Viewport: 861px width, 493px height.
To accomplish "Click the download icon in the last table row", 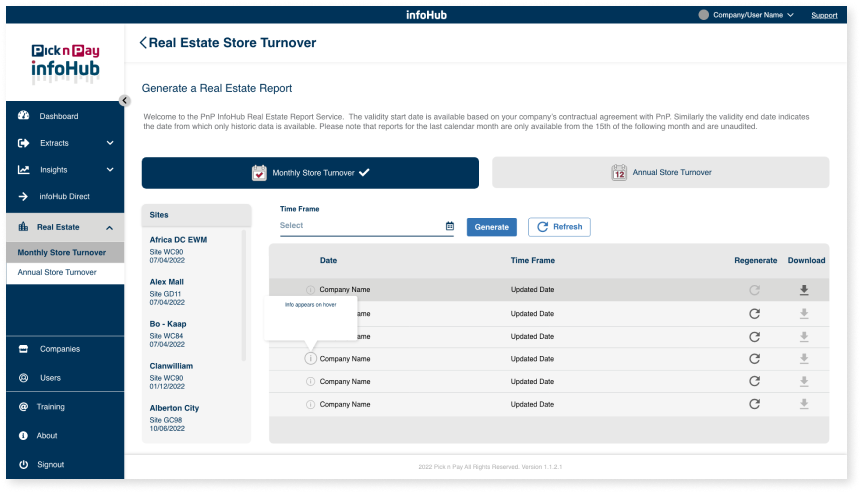I will click(x=804, y=404).
